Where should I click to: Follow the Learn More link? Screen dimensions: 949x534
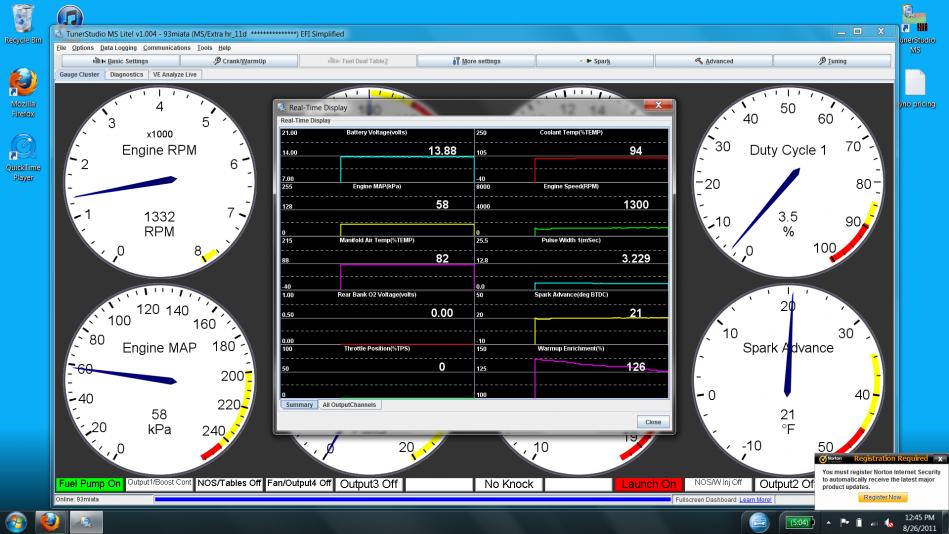tap(755, 499)
